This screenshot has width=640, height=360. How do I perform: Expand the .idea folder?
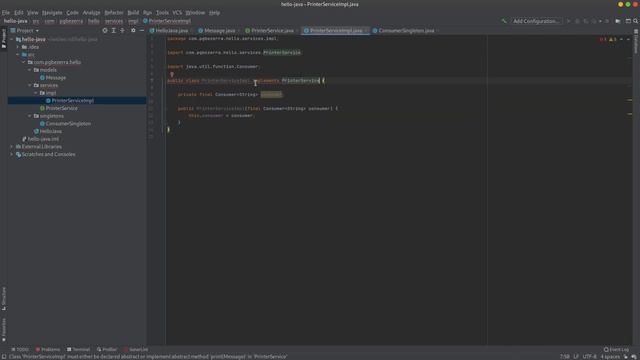pyautogui.click(x=18, y=47)
